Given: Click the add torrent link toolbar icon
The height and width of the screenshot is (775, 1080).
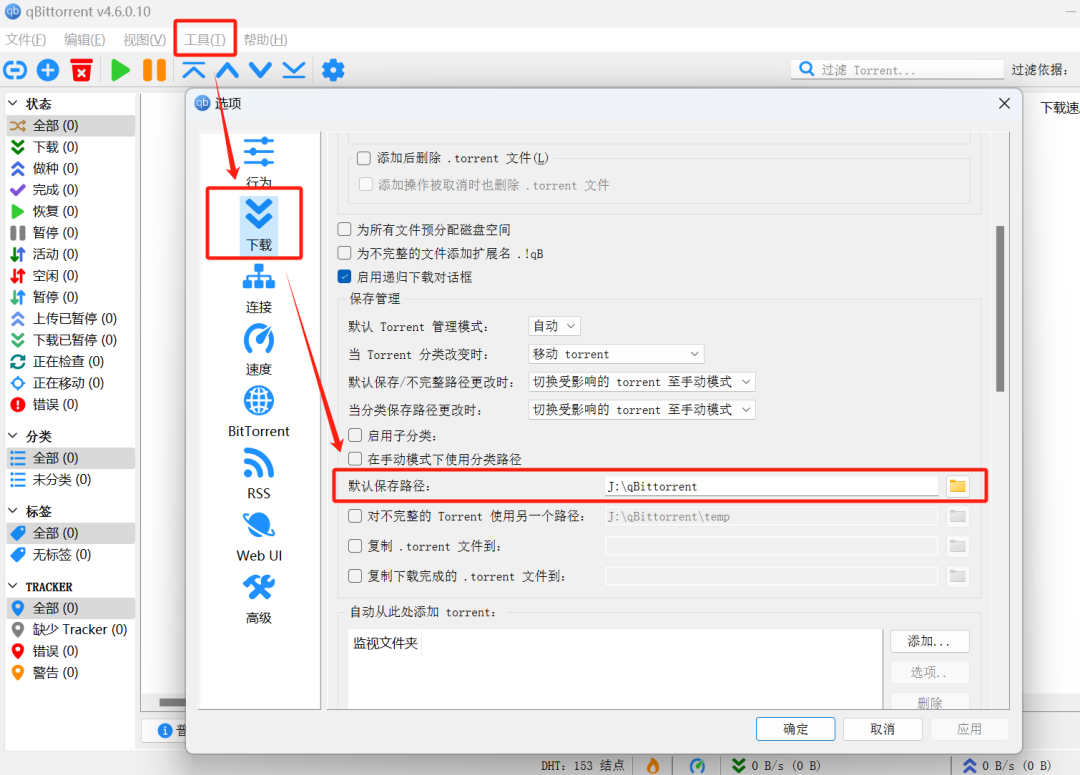Looking at the screenshot, I should (x=15, y=70).
